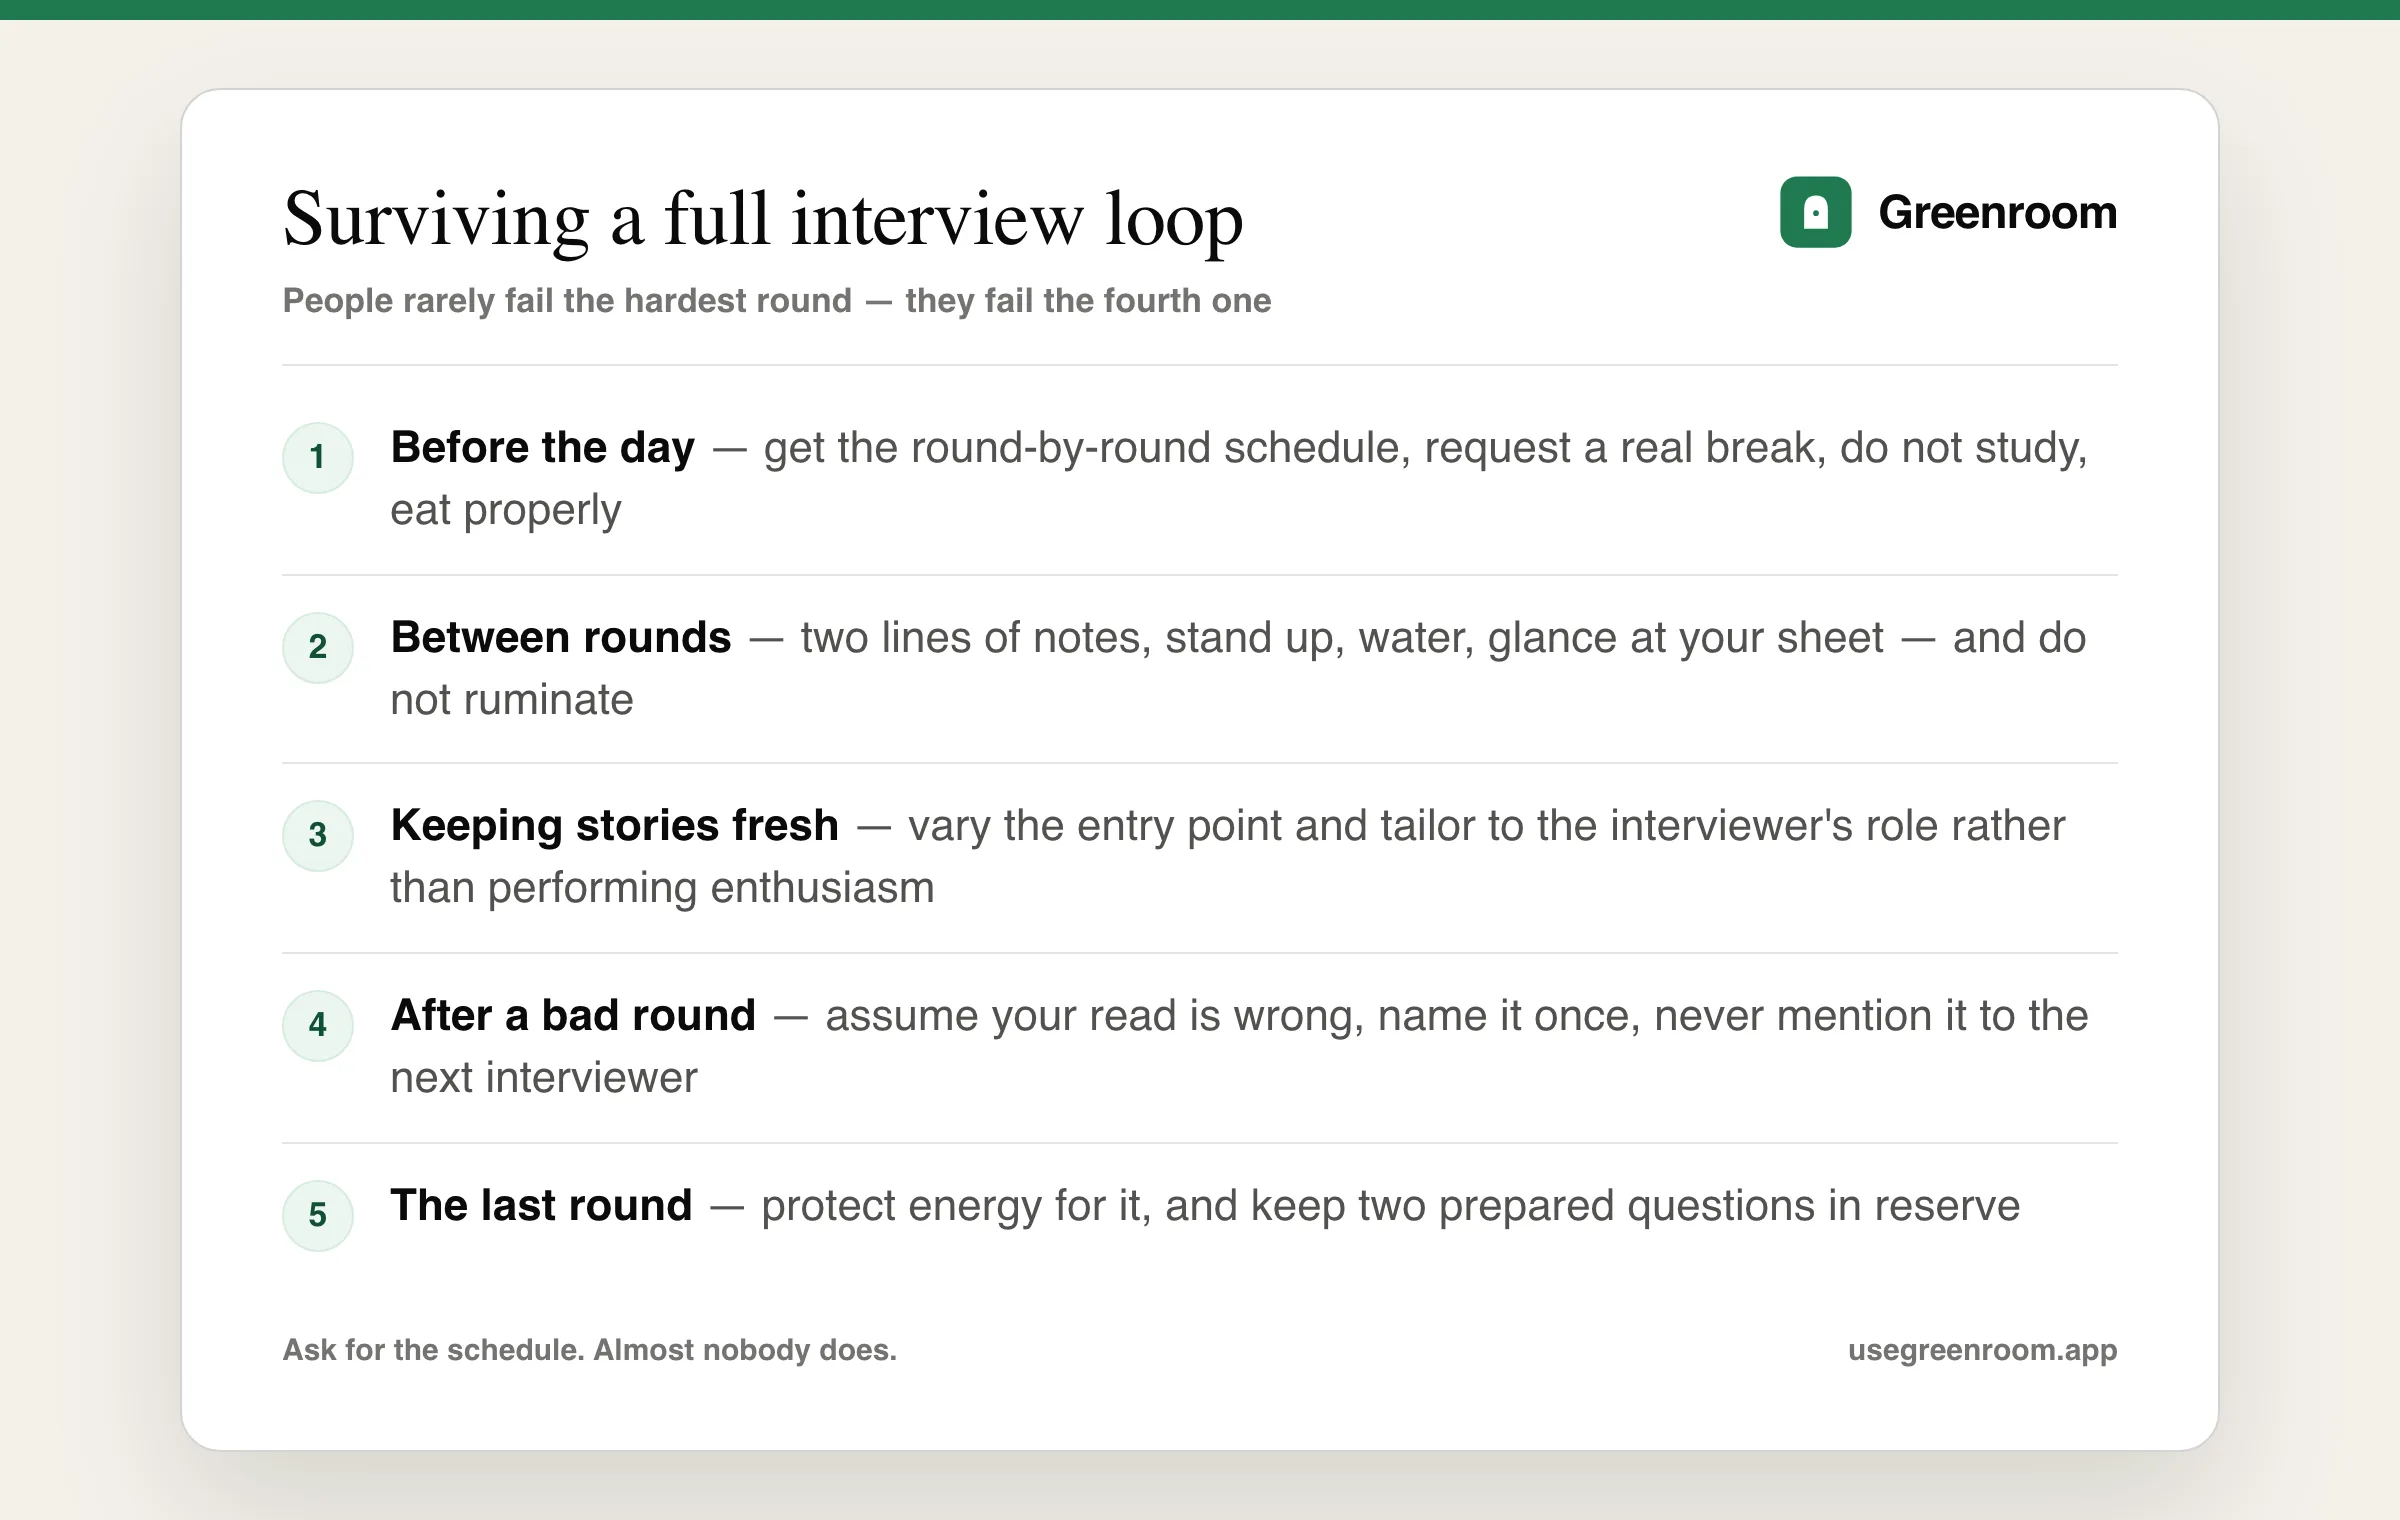
Task: Click the green Greenroom logo icon
Action: (1815, 212)
